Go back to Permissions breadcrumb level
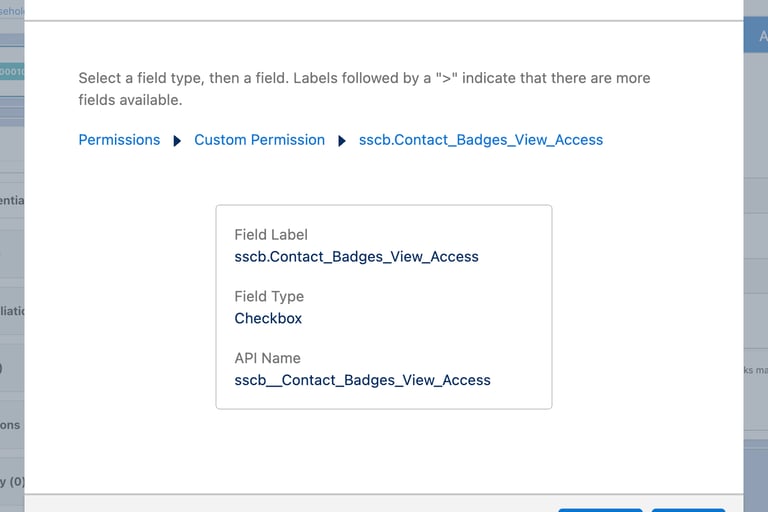The width and height of the screenshot is (768, 512). coord(119,140)
